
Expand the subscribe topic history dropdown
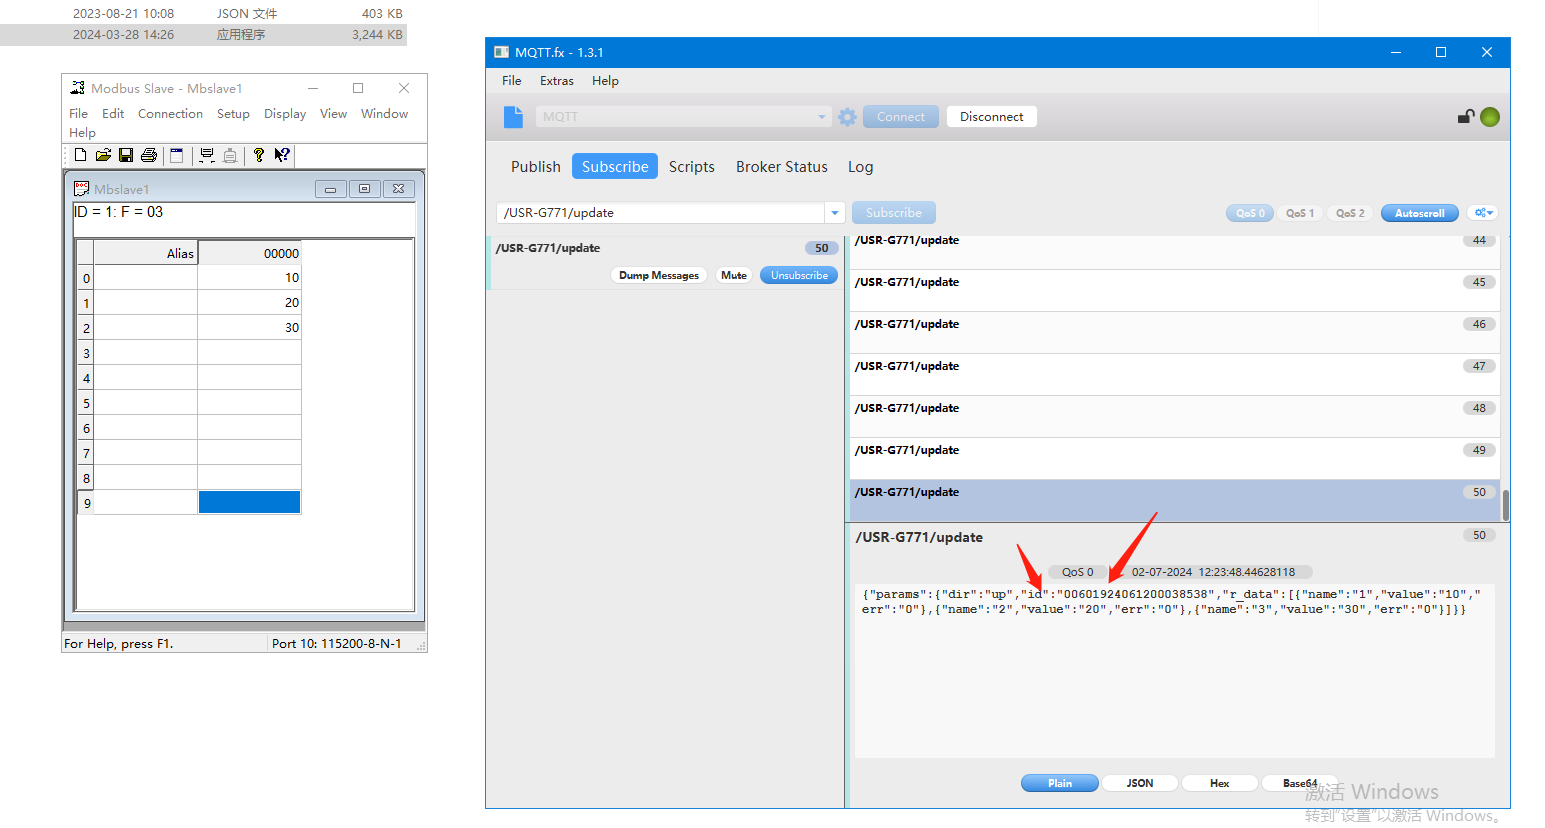pyautogui.click(x=835, y=213)
